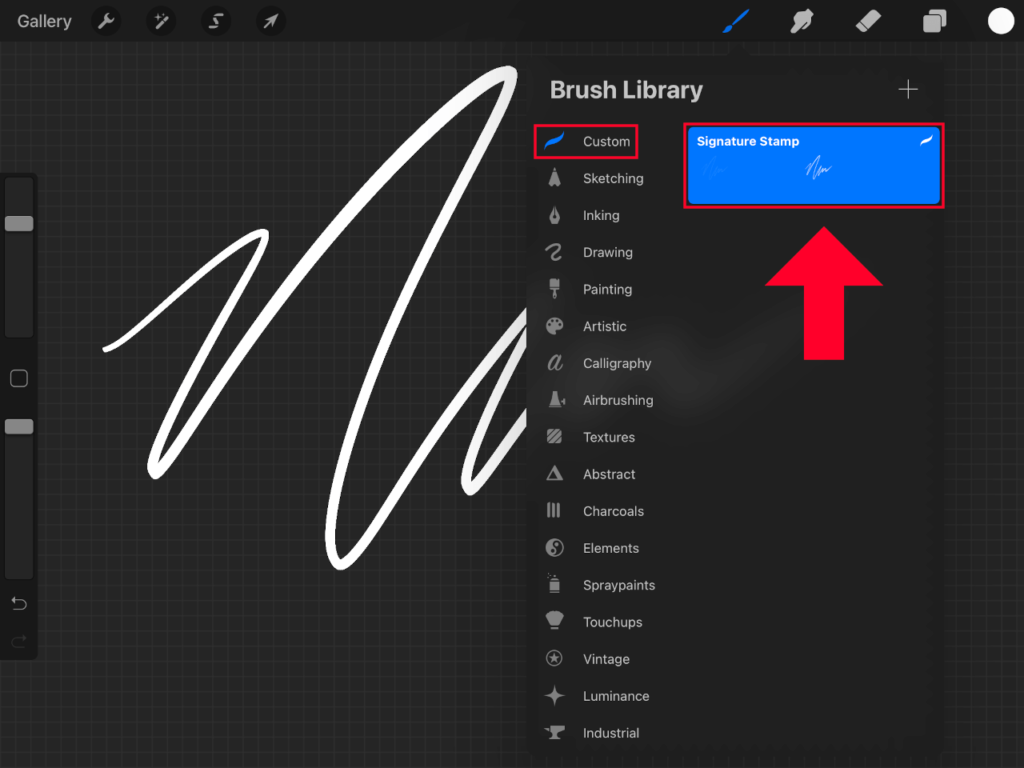Viewport: 1024px width, 768px height.
Task: Select the Smudge tool
Action: (802, 20)
